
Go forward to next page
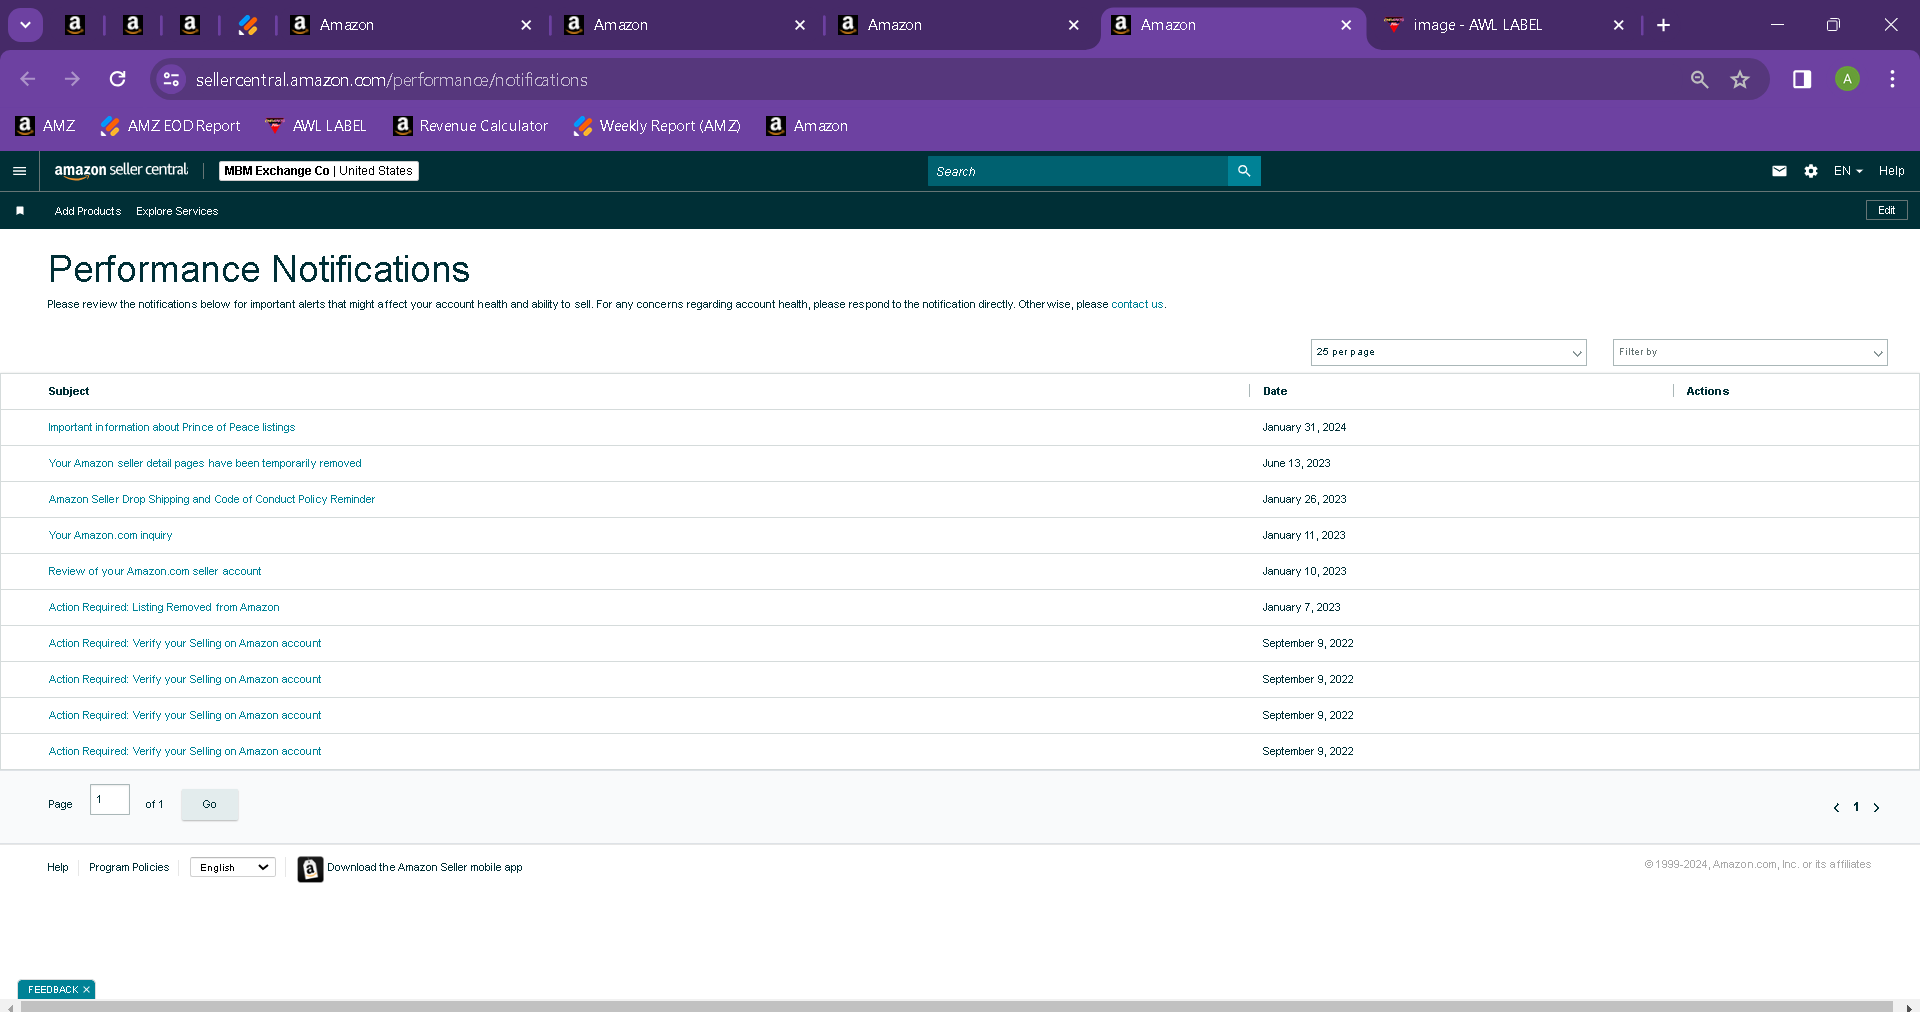[x=72, y=79]
